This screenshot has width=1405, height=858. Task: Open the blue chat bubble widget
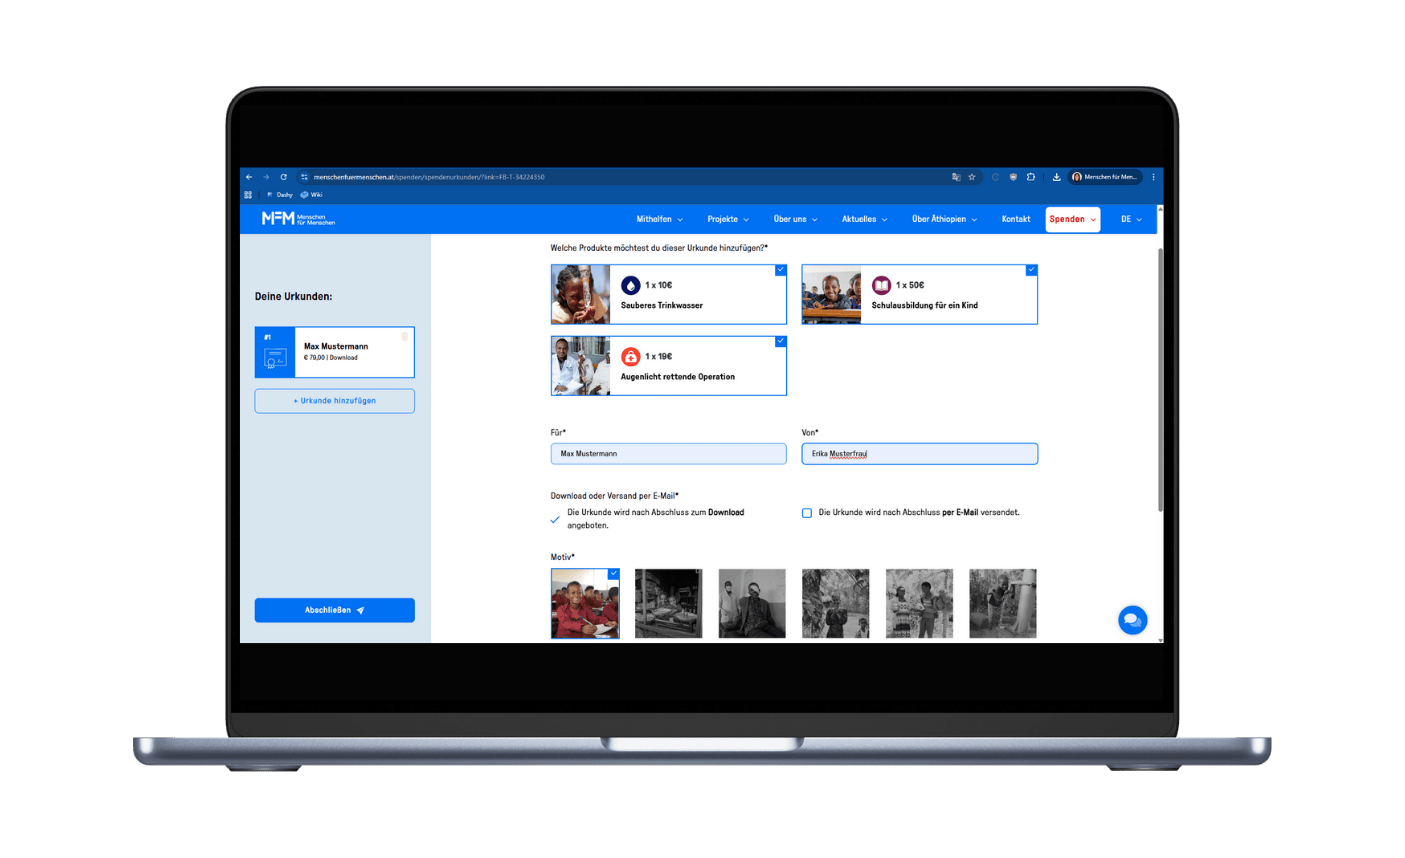[1132, 620]
